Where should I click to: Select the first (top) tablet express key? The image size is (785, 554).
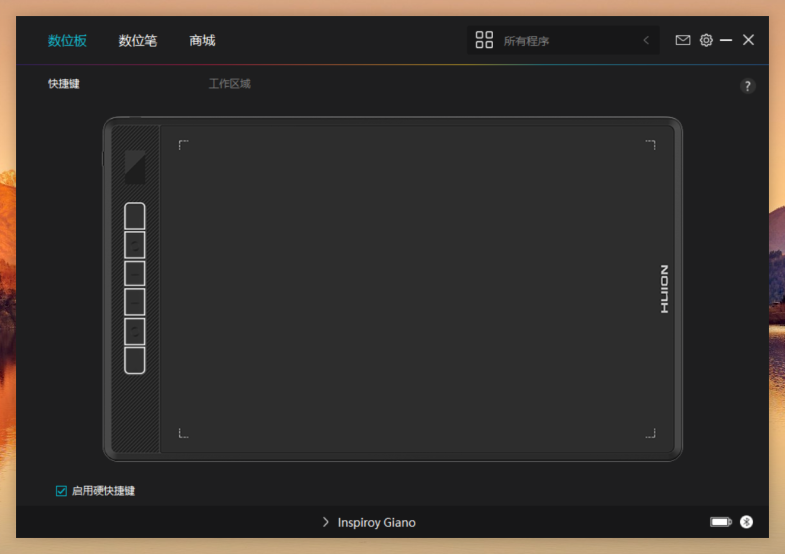tap(135, 216)
